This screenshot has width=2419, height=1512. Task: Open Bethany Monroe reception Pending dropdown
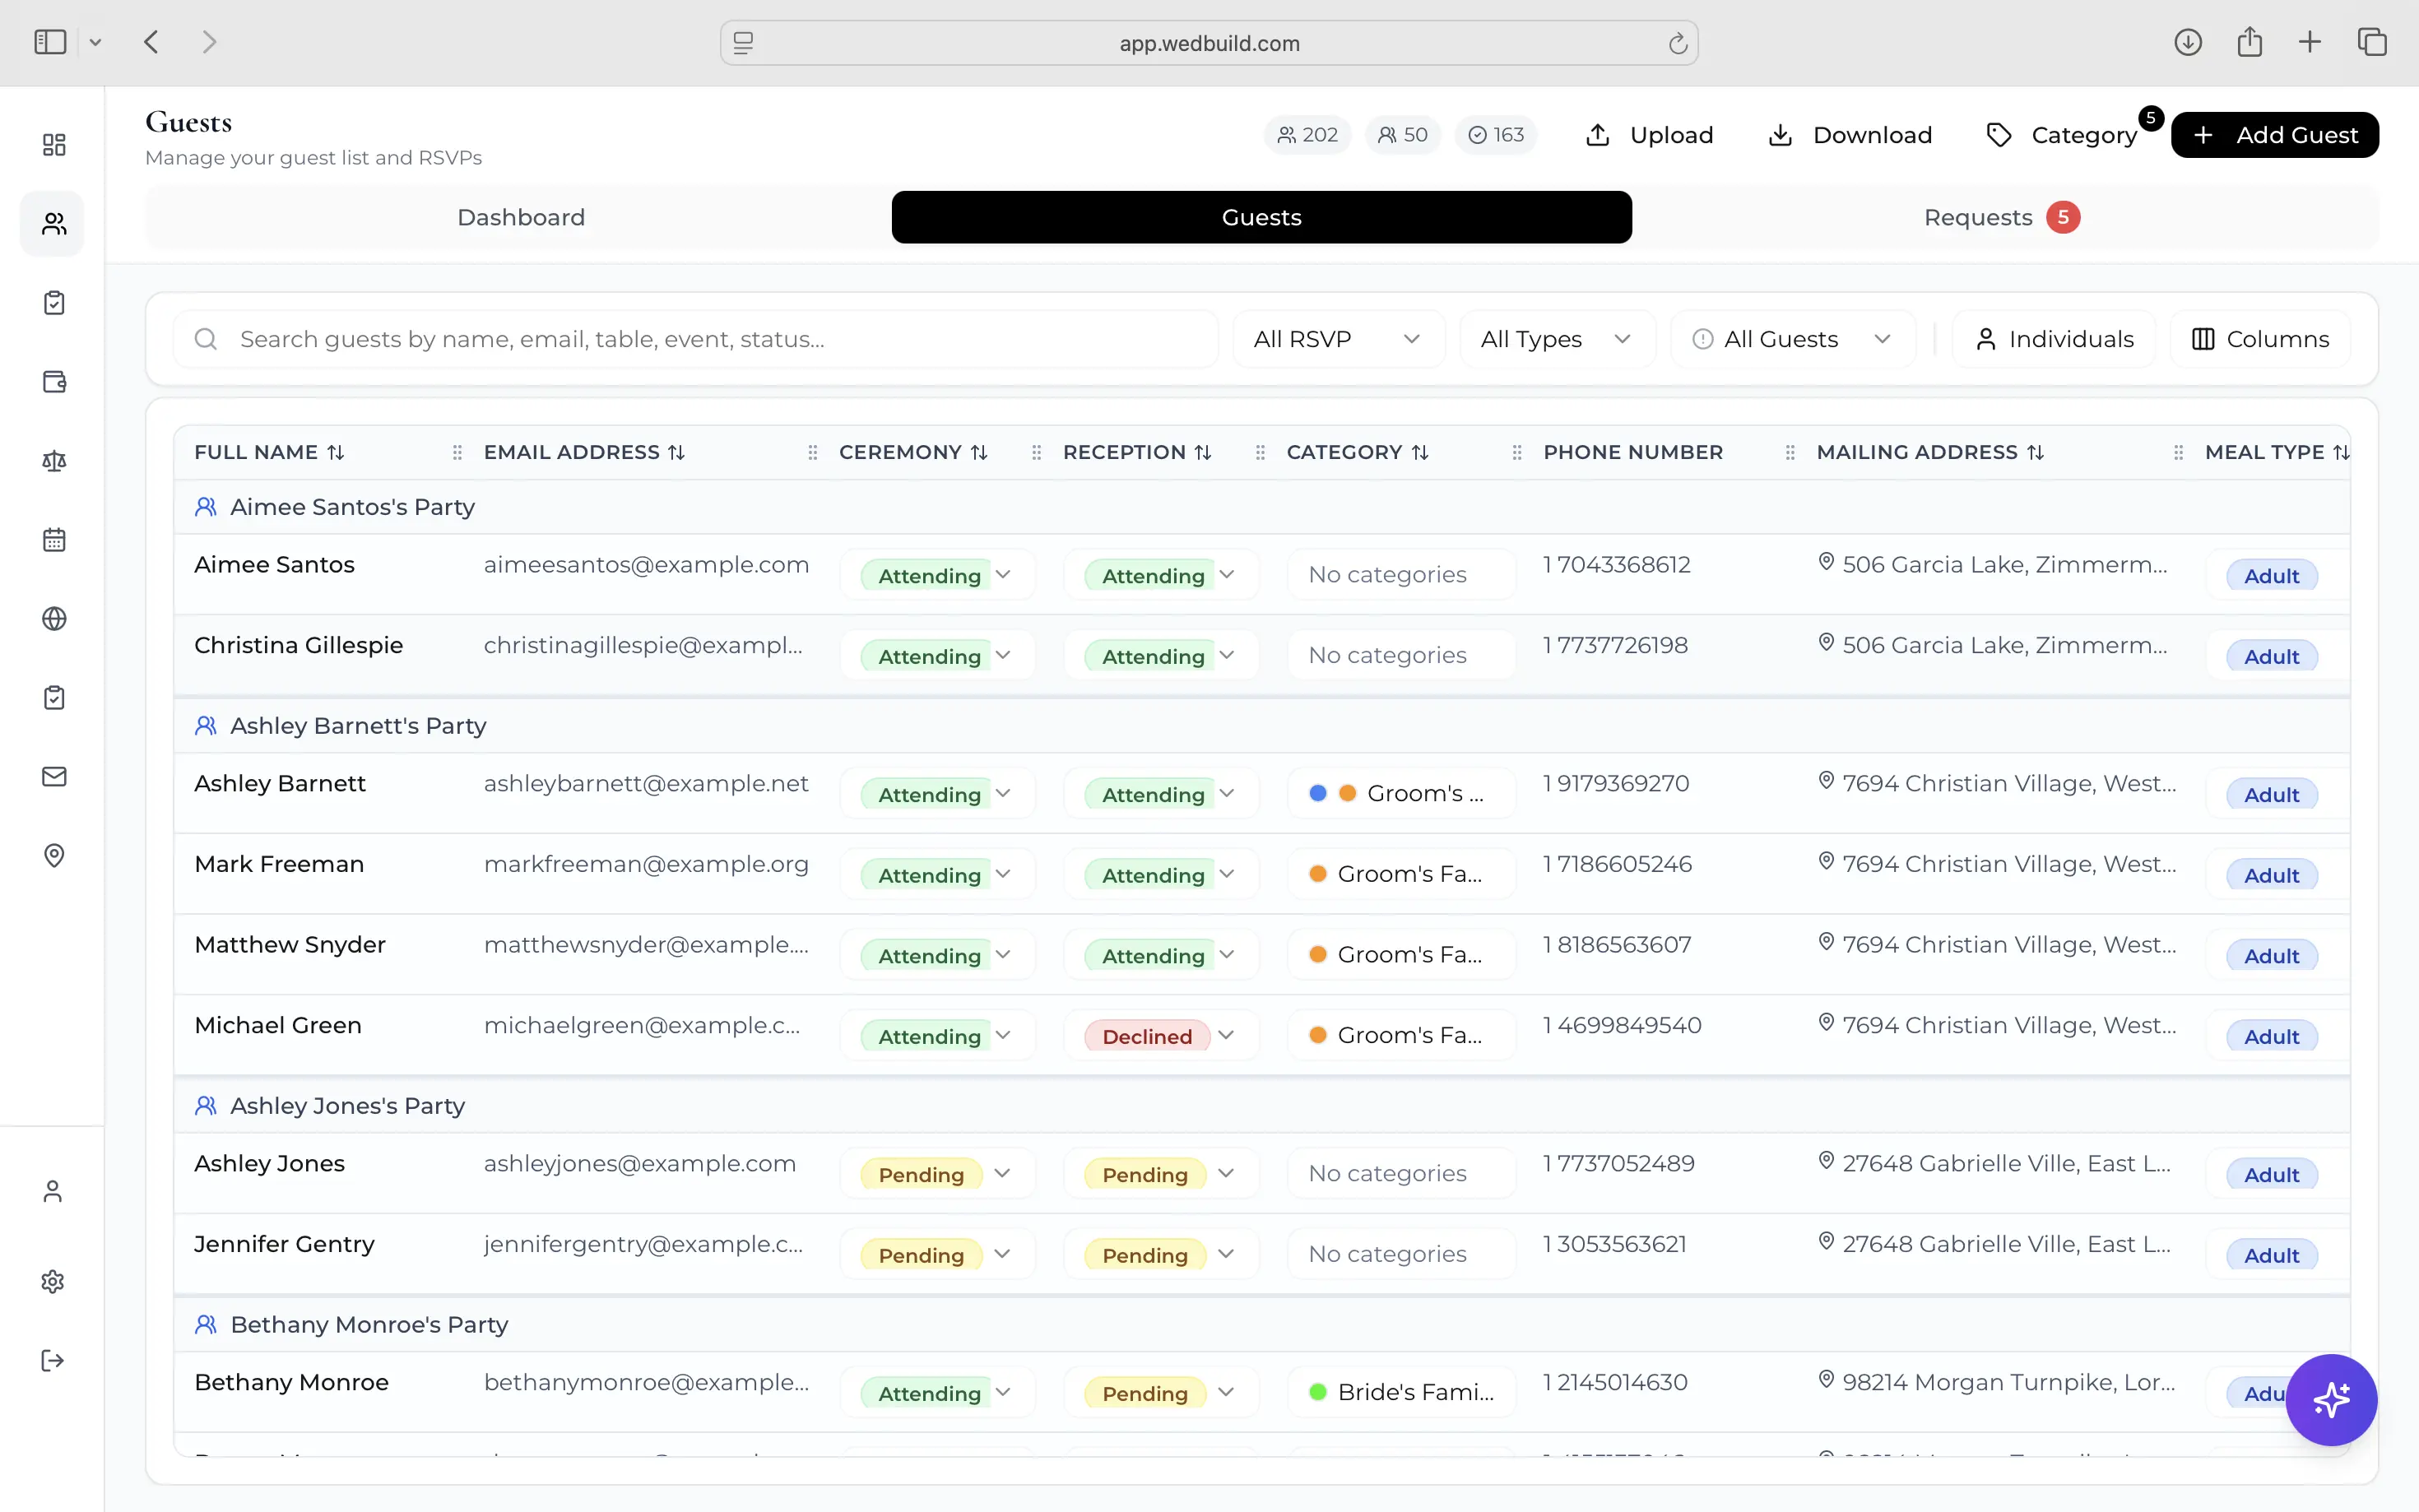[1161, 1393]
